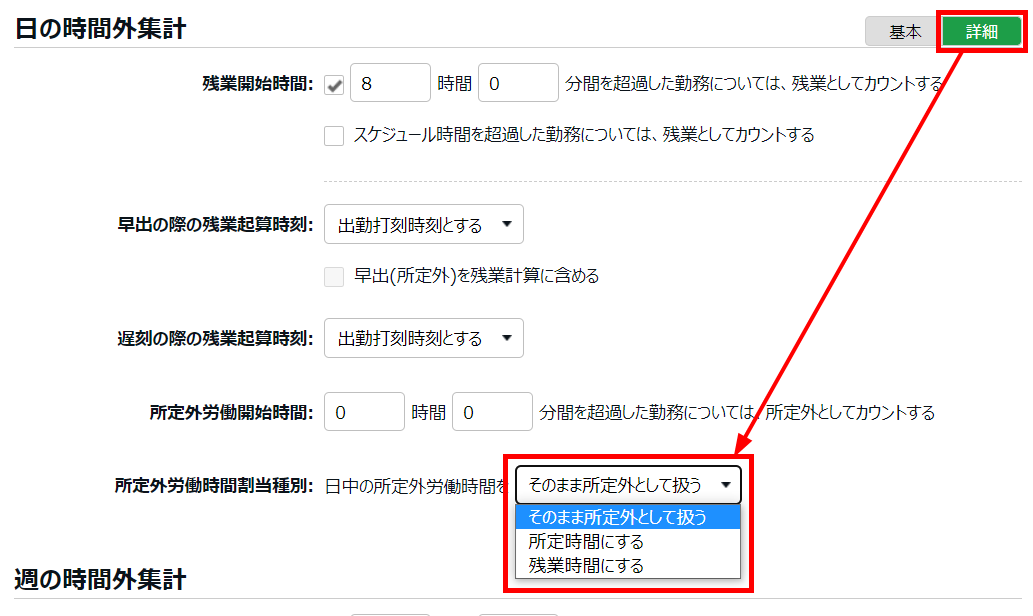Open the 遅刻の際の残業起算時刻 dropdown
The height and width of the screenshot is (616, 1033).
[x=423, y=339]
